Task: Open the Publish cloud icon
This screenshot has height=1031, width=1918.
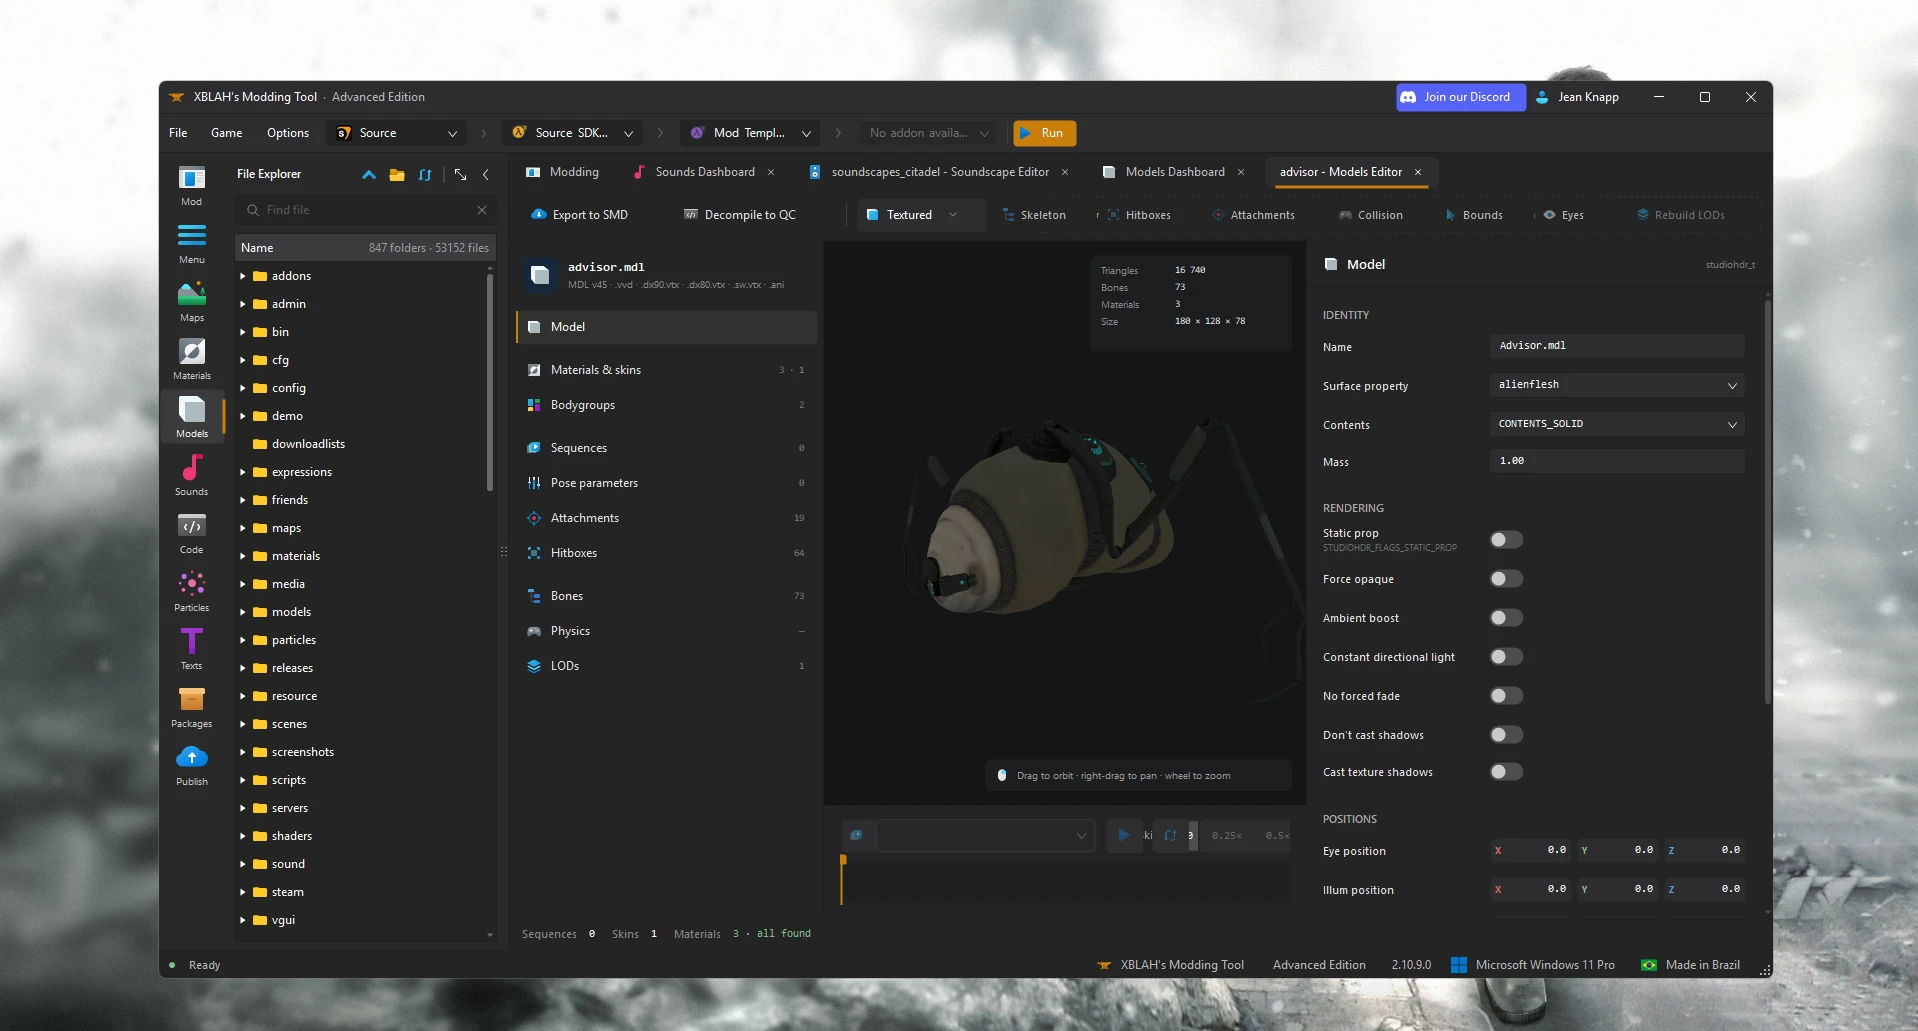Action: [191, 766]
